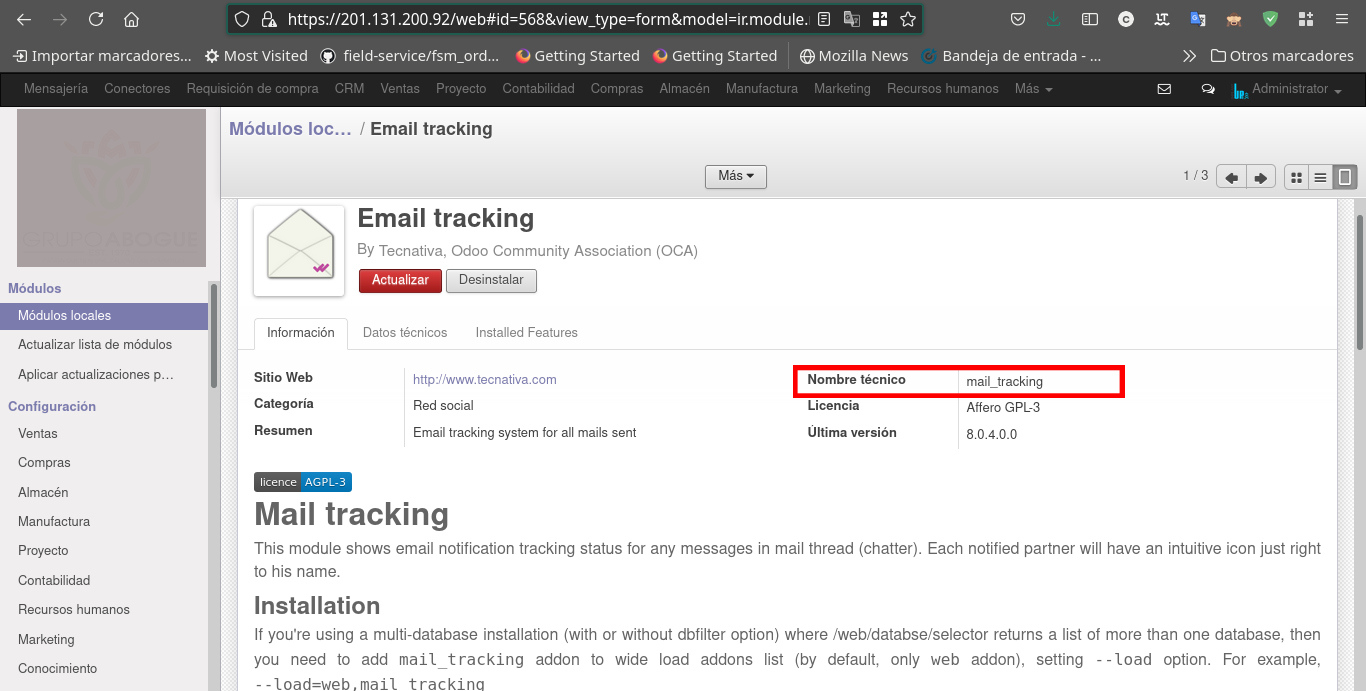Image resolution: width=1366 pixels, height=691 pixels.
Task: Open the browser hamburger menu
Action: 1341,19
